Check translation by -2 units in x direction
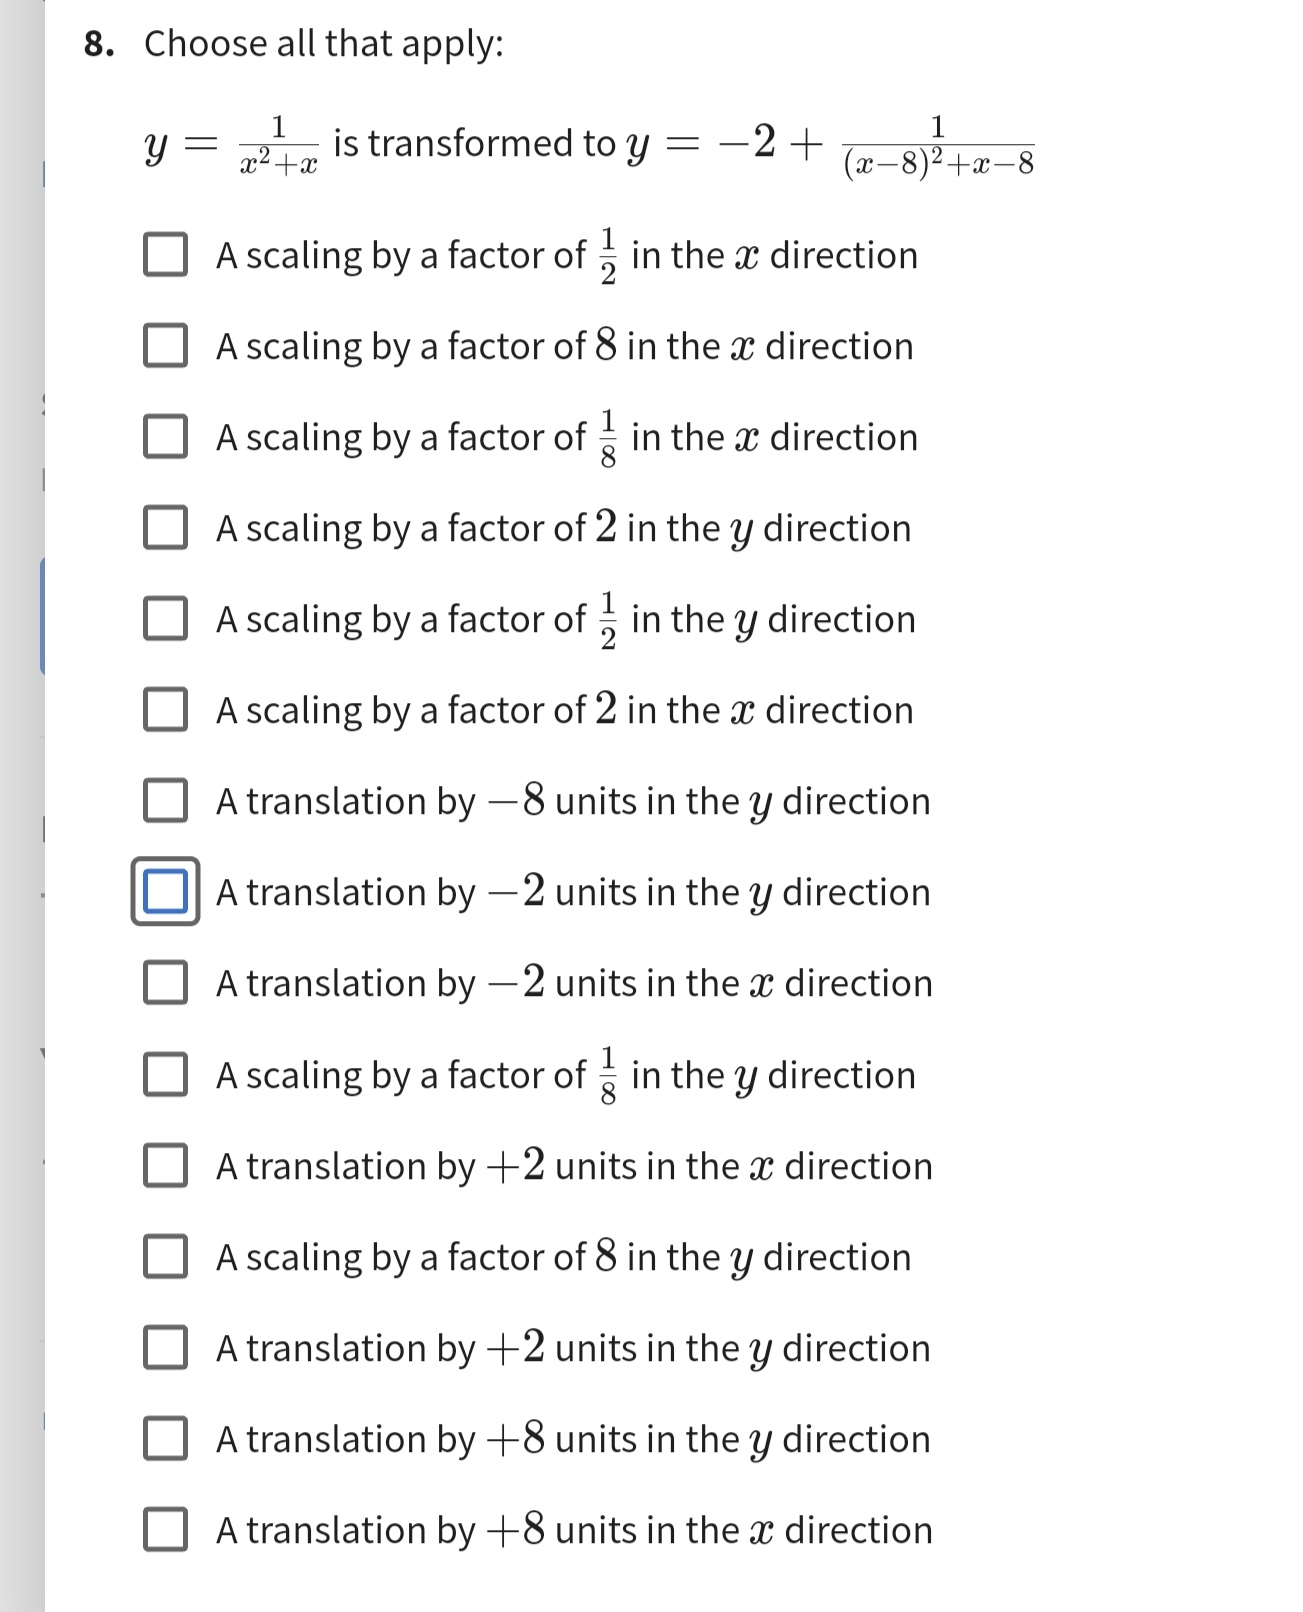This screenshot has height=1612, width=1303. 168,984
